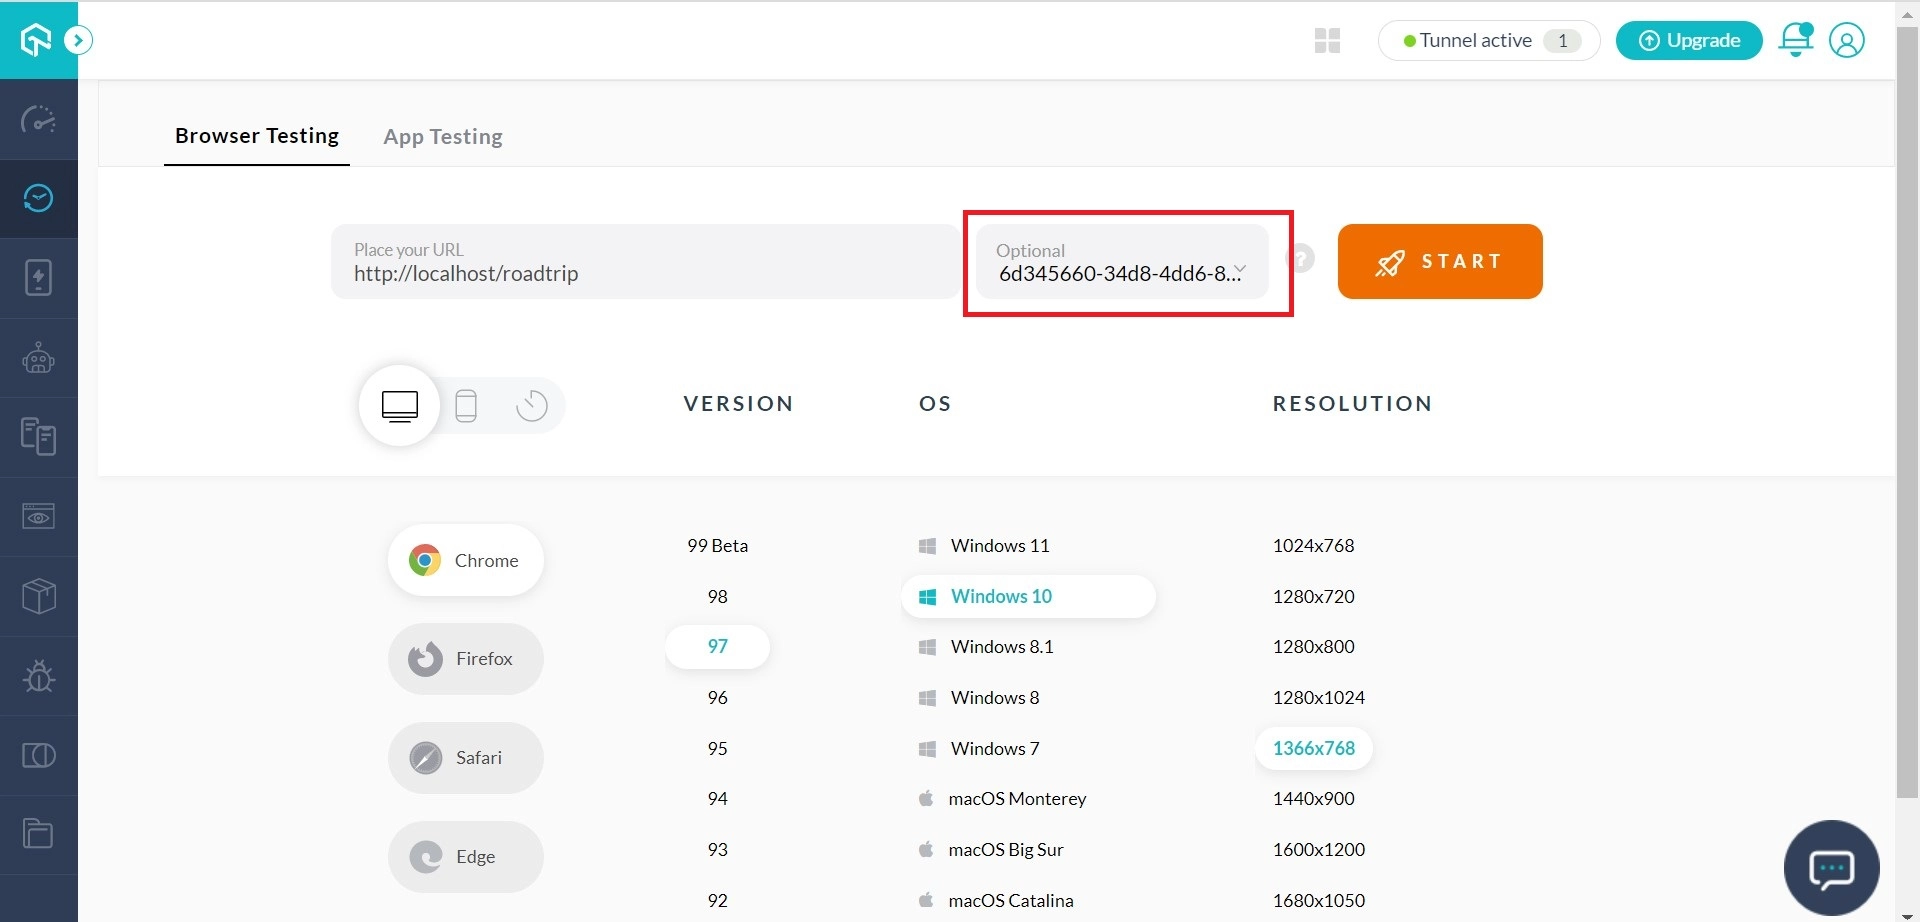Open the bug tracker sidebar icon

38,676
